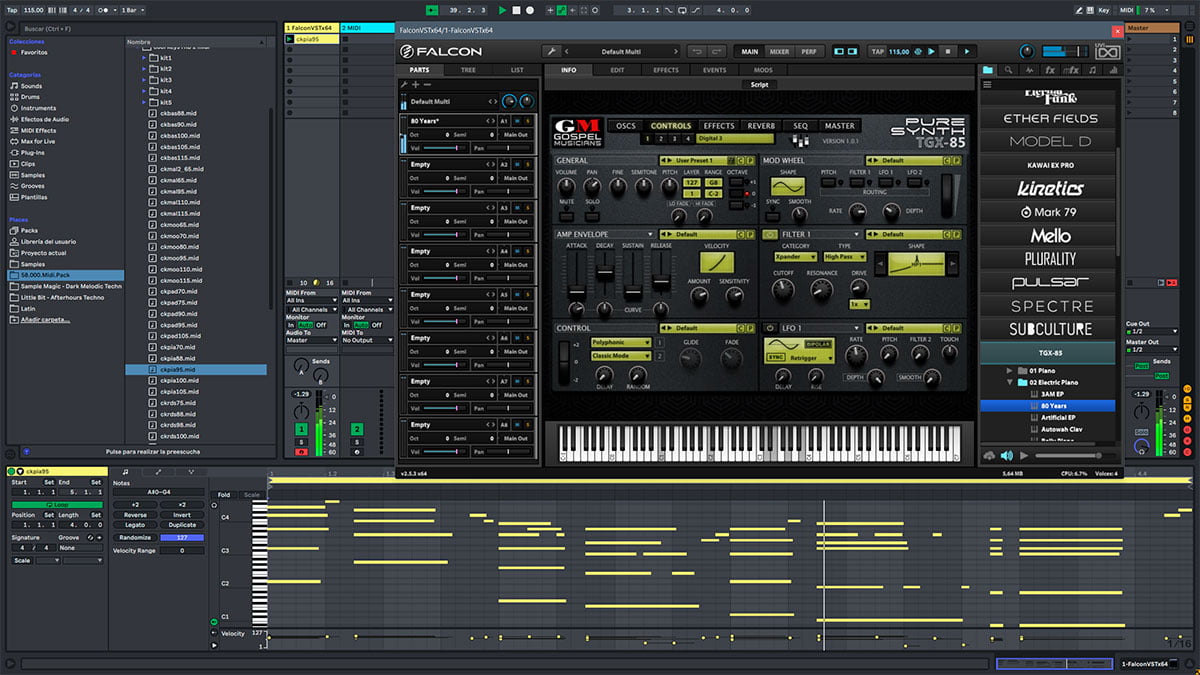
Task: Open the OSCS page in Pure Synth
Action: point(626,126)
